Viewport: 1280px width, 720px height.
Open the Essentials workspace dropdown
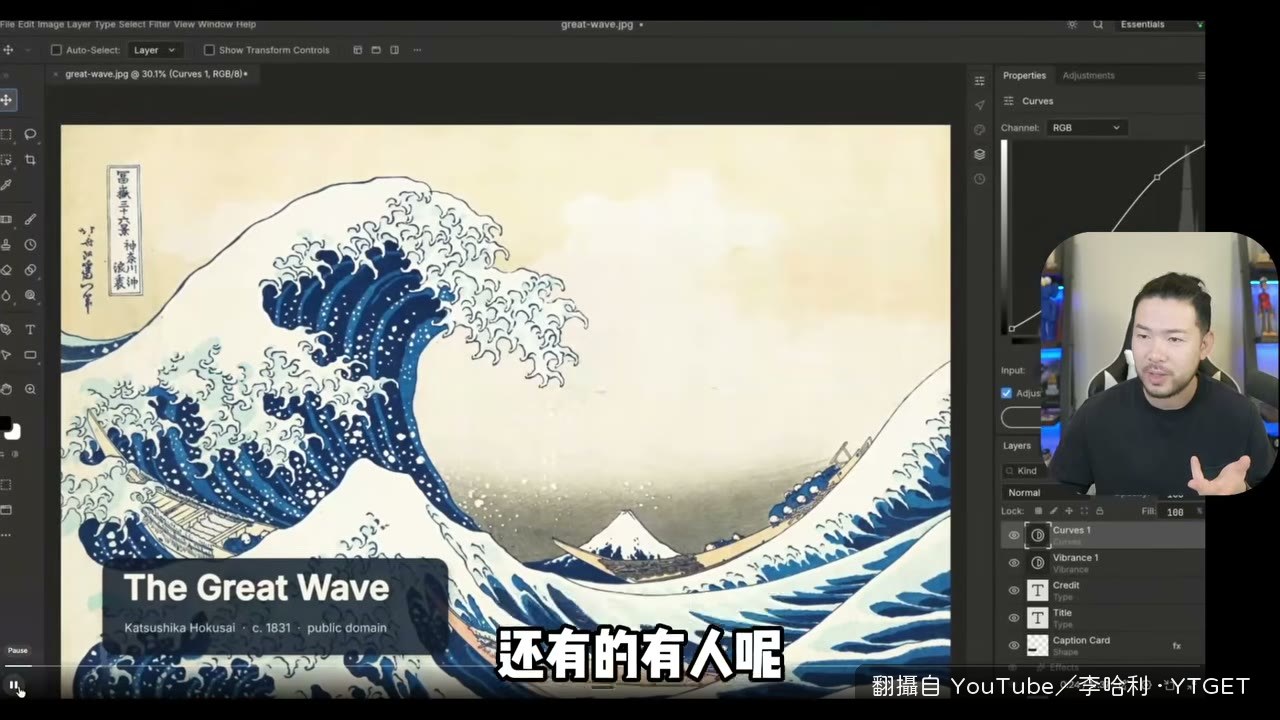tap(1159, 24)
